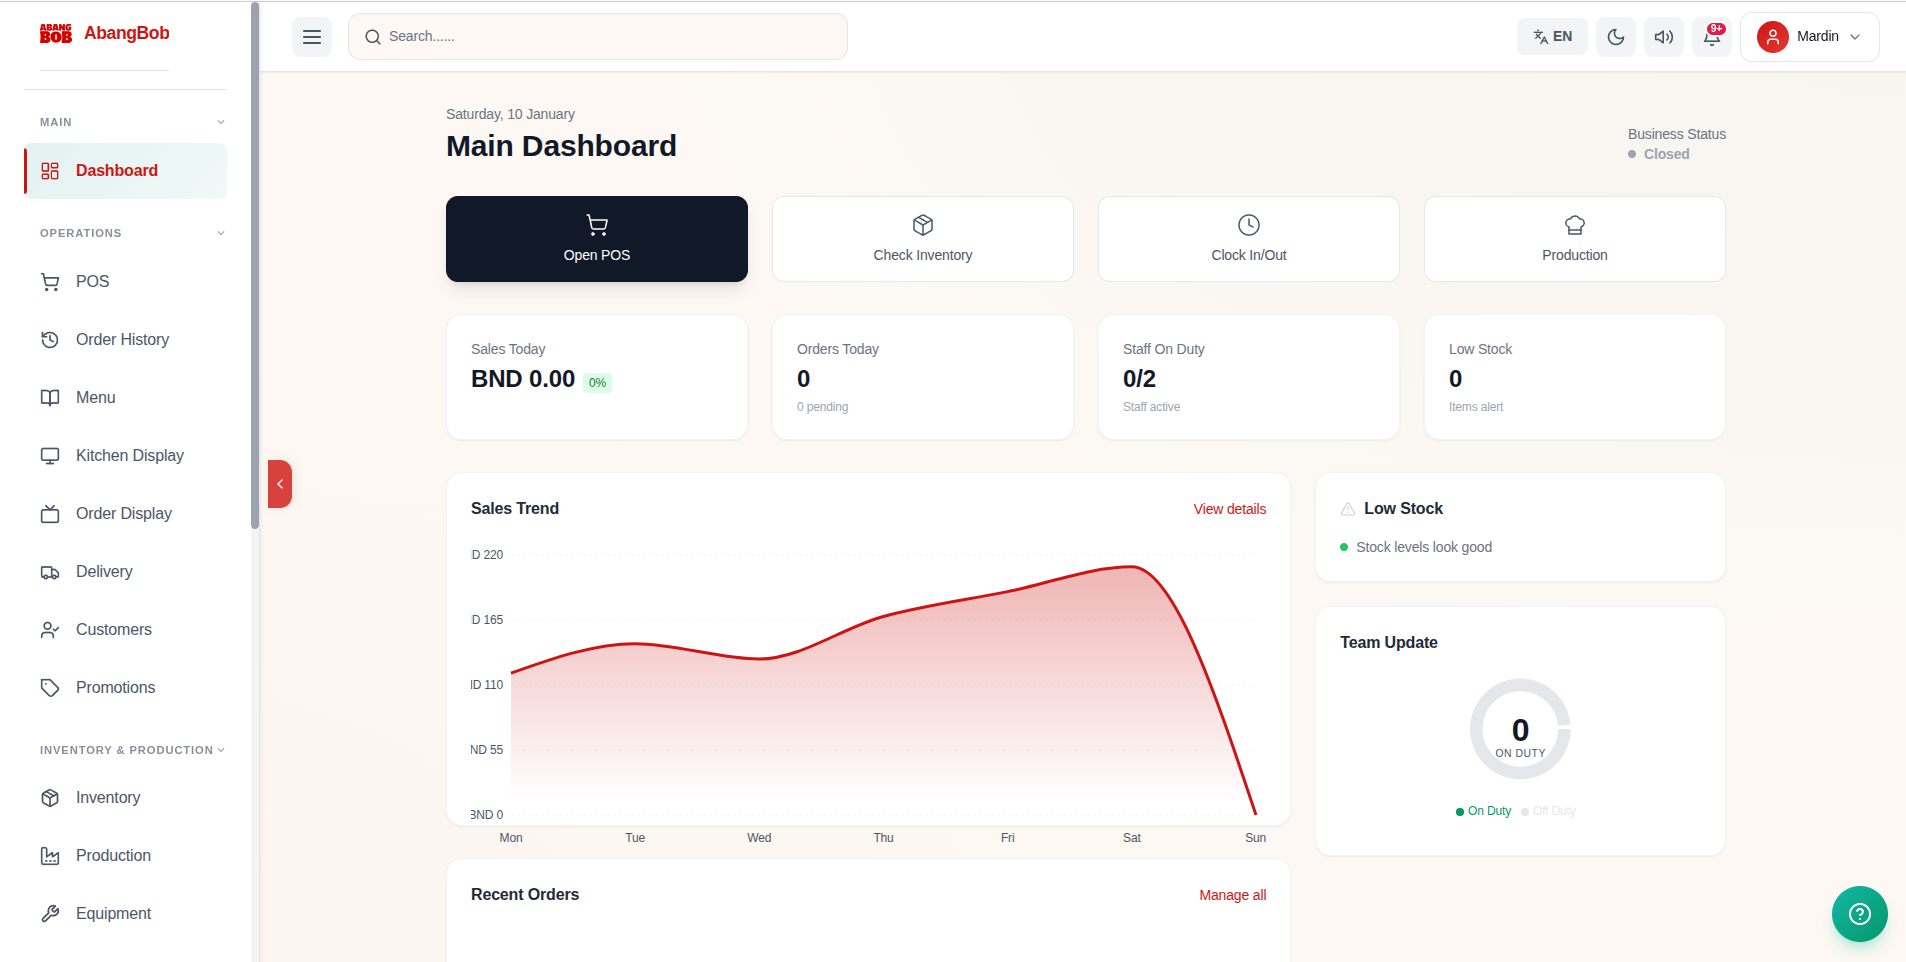Open Promotions tag item
The image size is (1906, 962).
coord(115,688)
